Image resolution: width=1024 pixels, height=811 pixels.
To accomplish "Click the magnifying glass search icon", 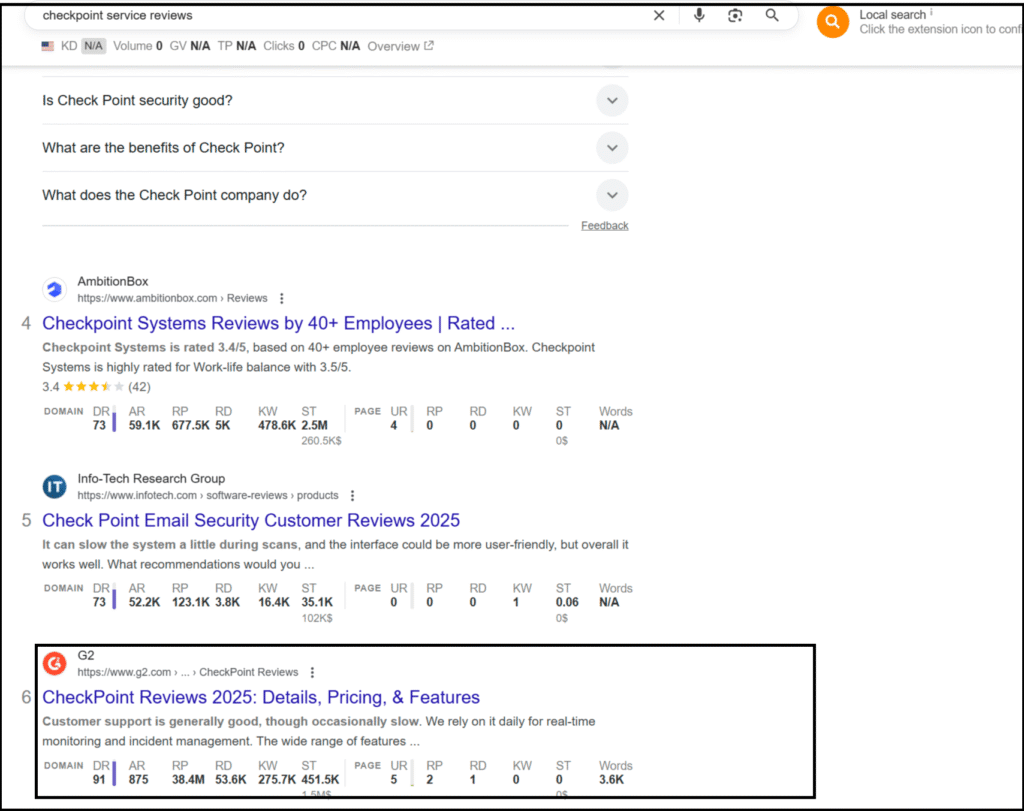I will click(772, 15).
